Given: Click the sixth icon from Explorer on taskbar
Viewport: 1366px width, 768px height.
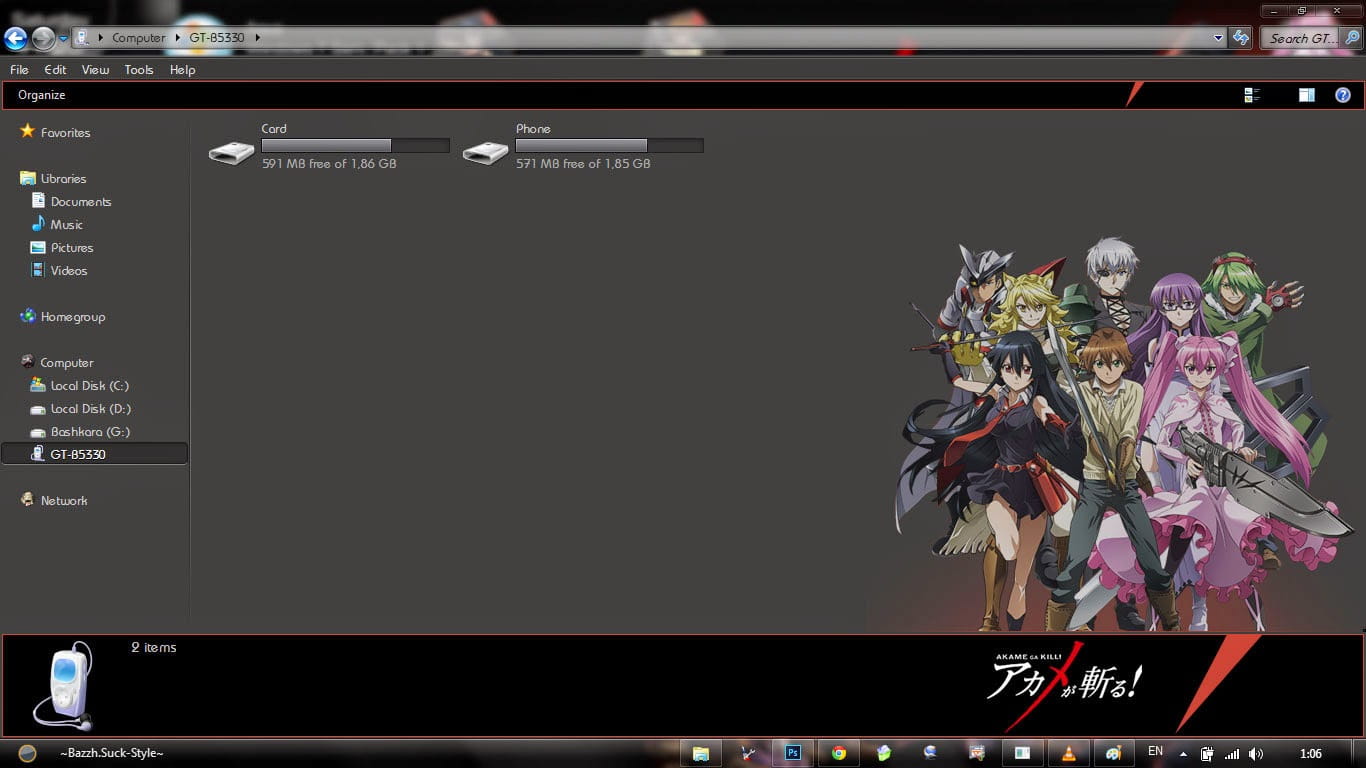Looking at the screenshot, I should pyautogui.click(x=977, y=753).
